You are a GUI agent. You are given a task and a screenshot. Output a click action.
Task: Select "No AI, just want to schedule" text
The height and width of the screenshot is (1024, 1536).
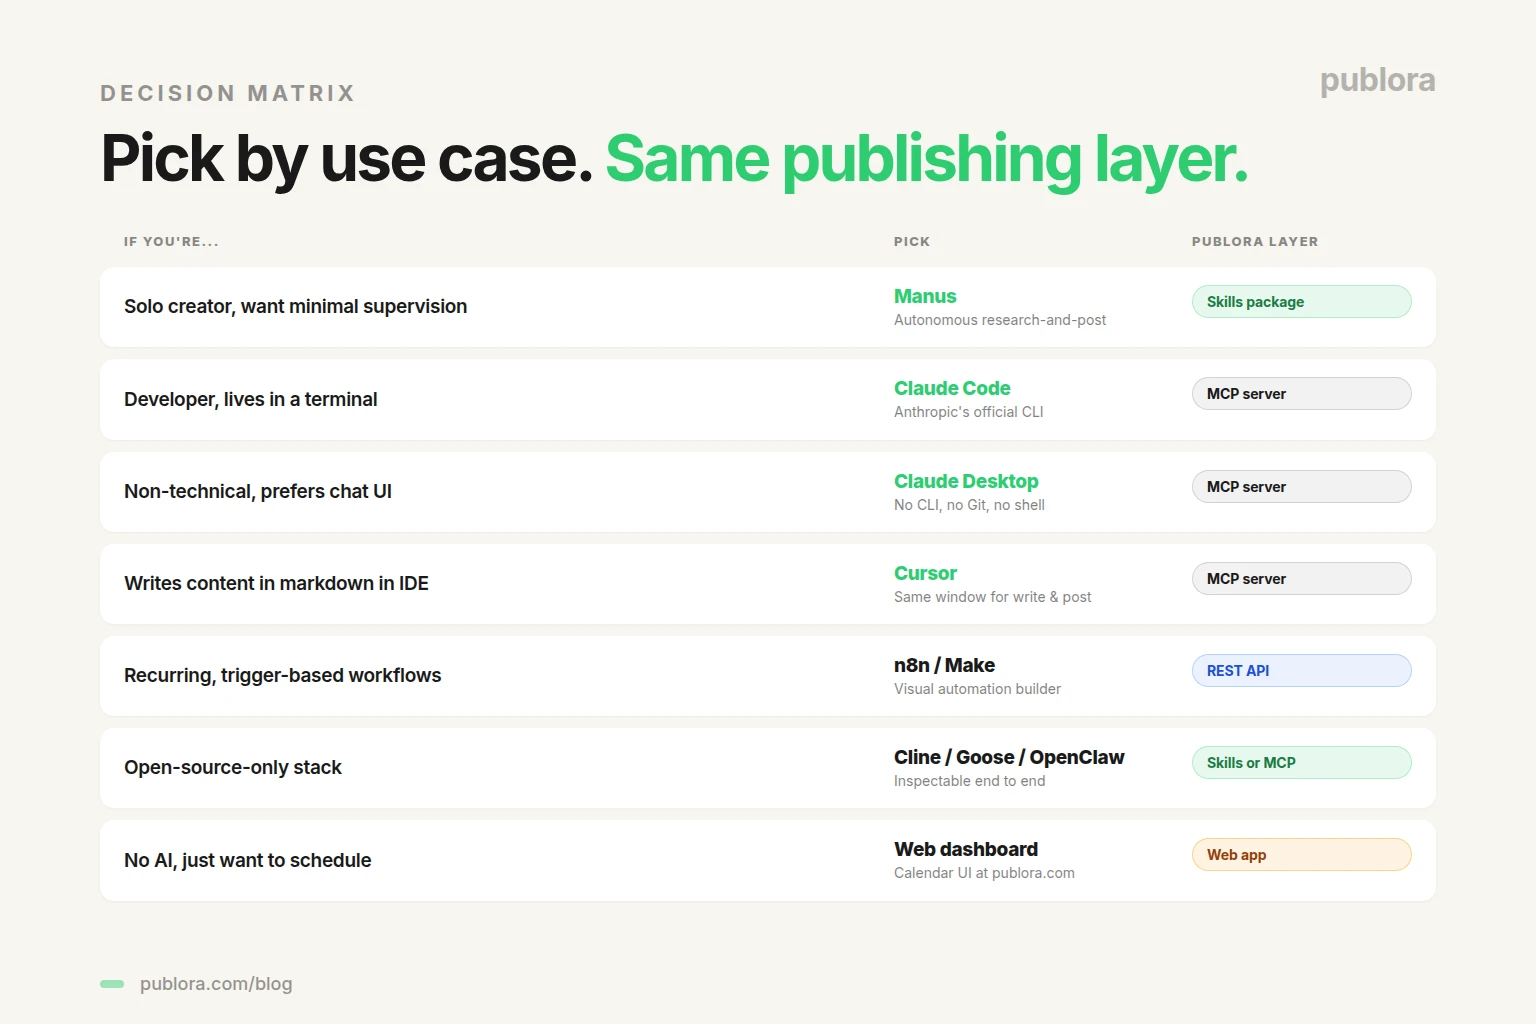point(248,861)
